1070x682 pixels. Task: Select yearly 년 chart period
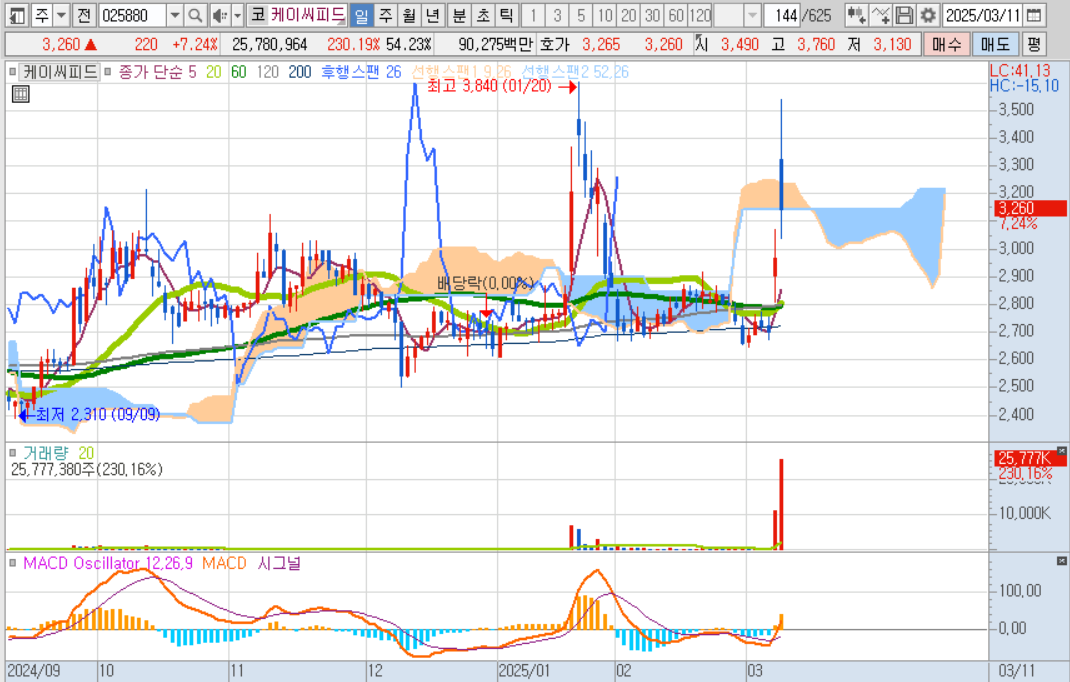pos(432,14)
